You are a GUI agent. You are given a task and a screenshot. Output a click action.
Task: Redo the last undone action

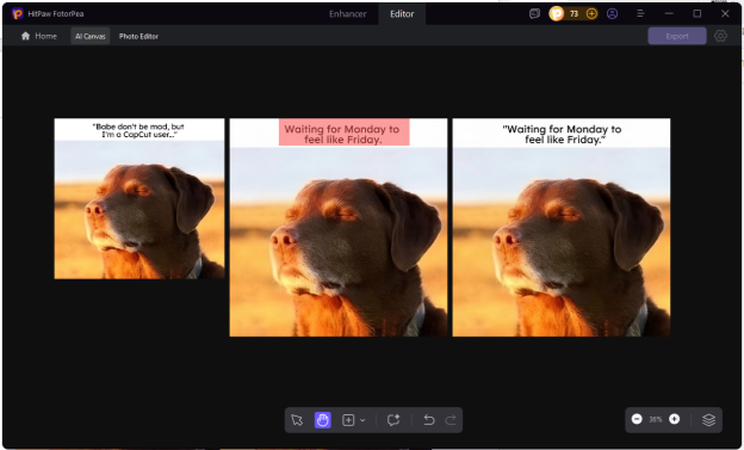450,420
